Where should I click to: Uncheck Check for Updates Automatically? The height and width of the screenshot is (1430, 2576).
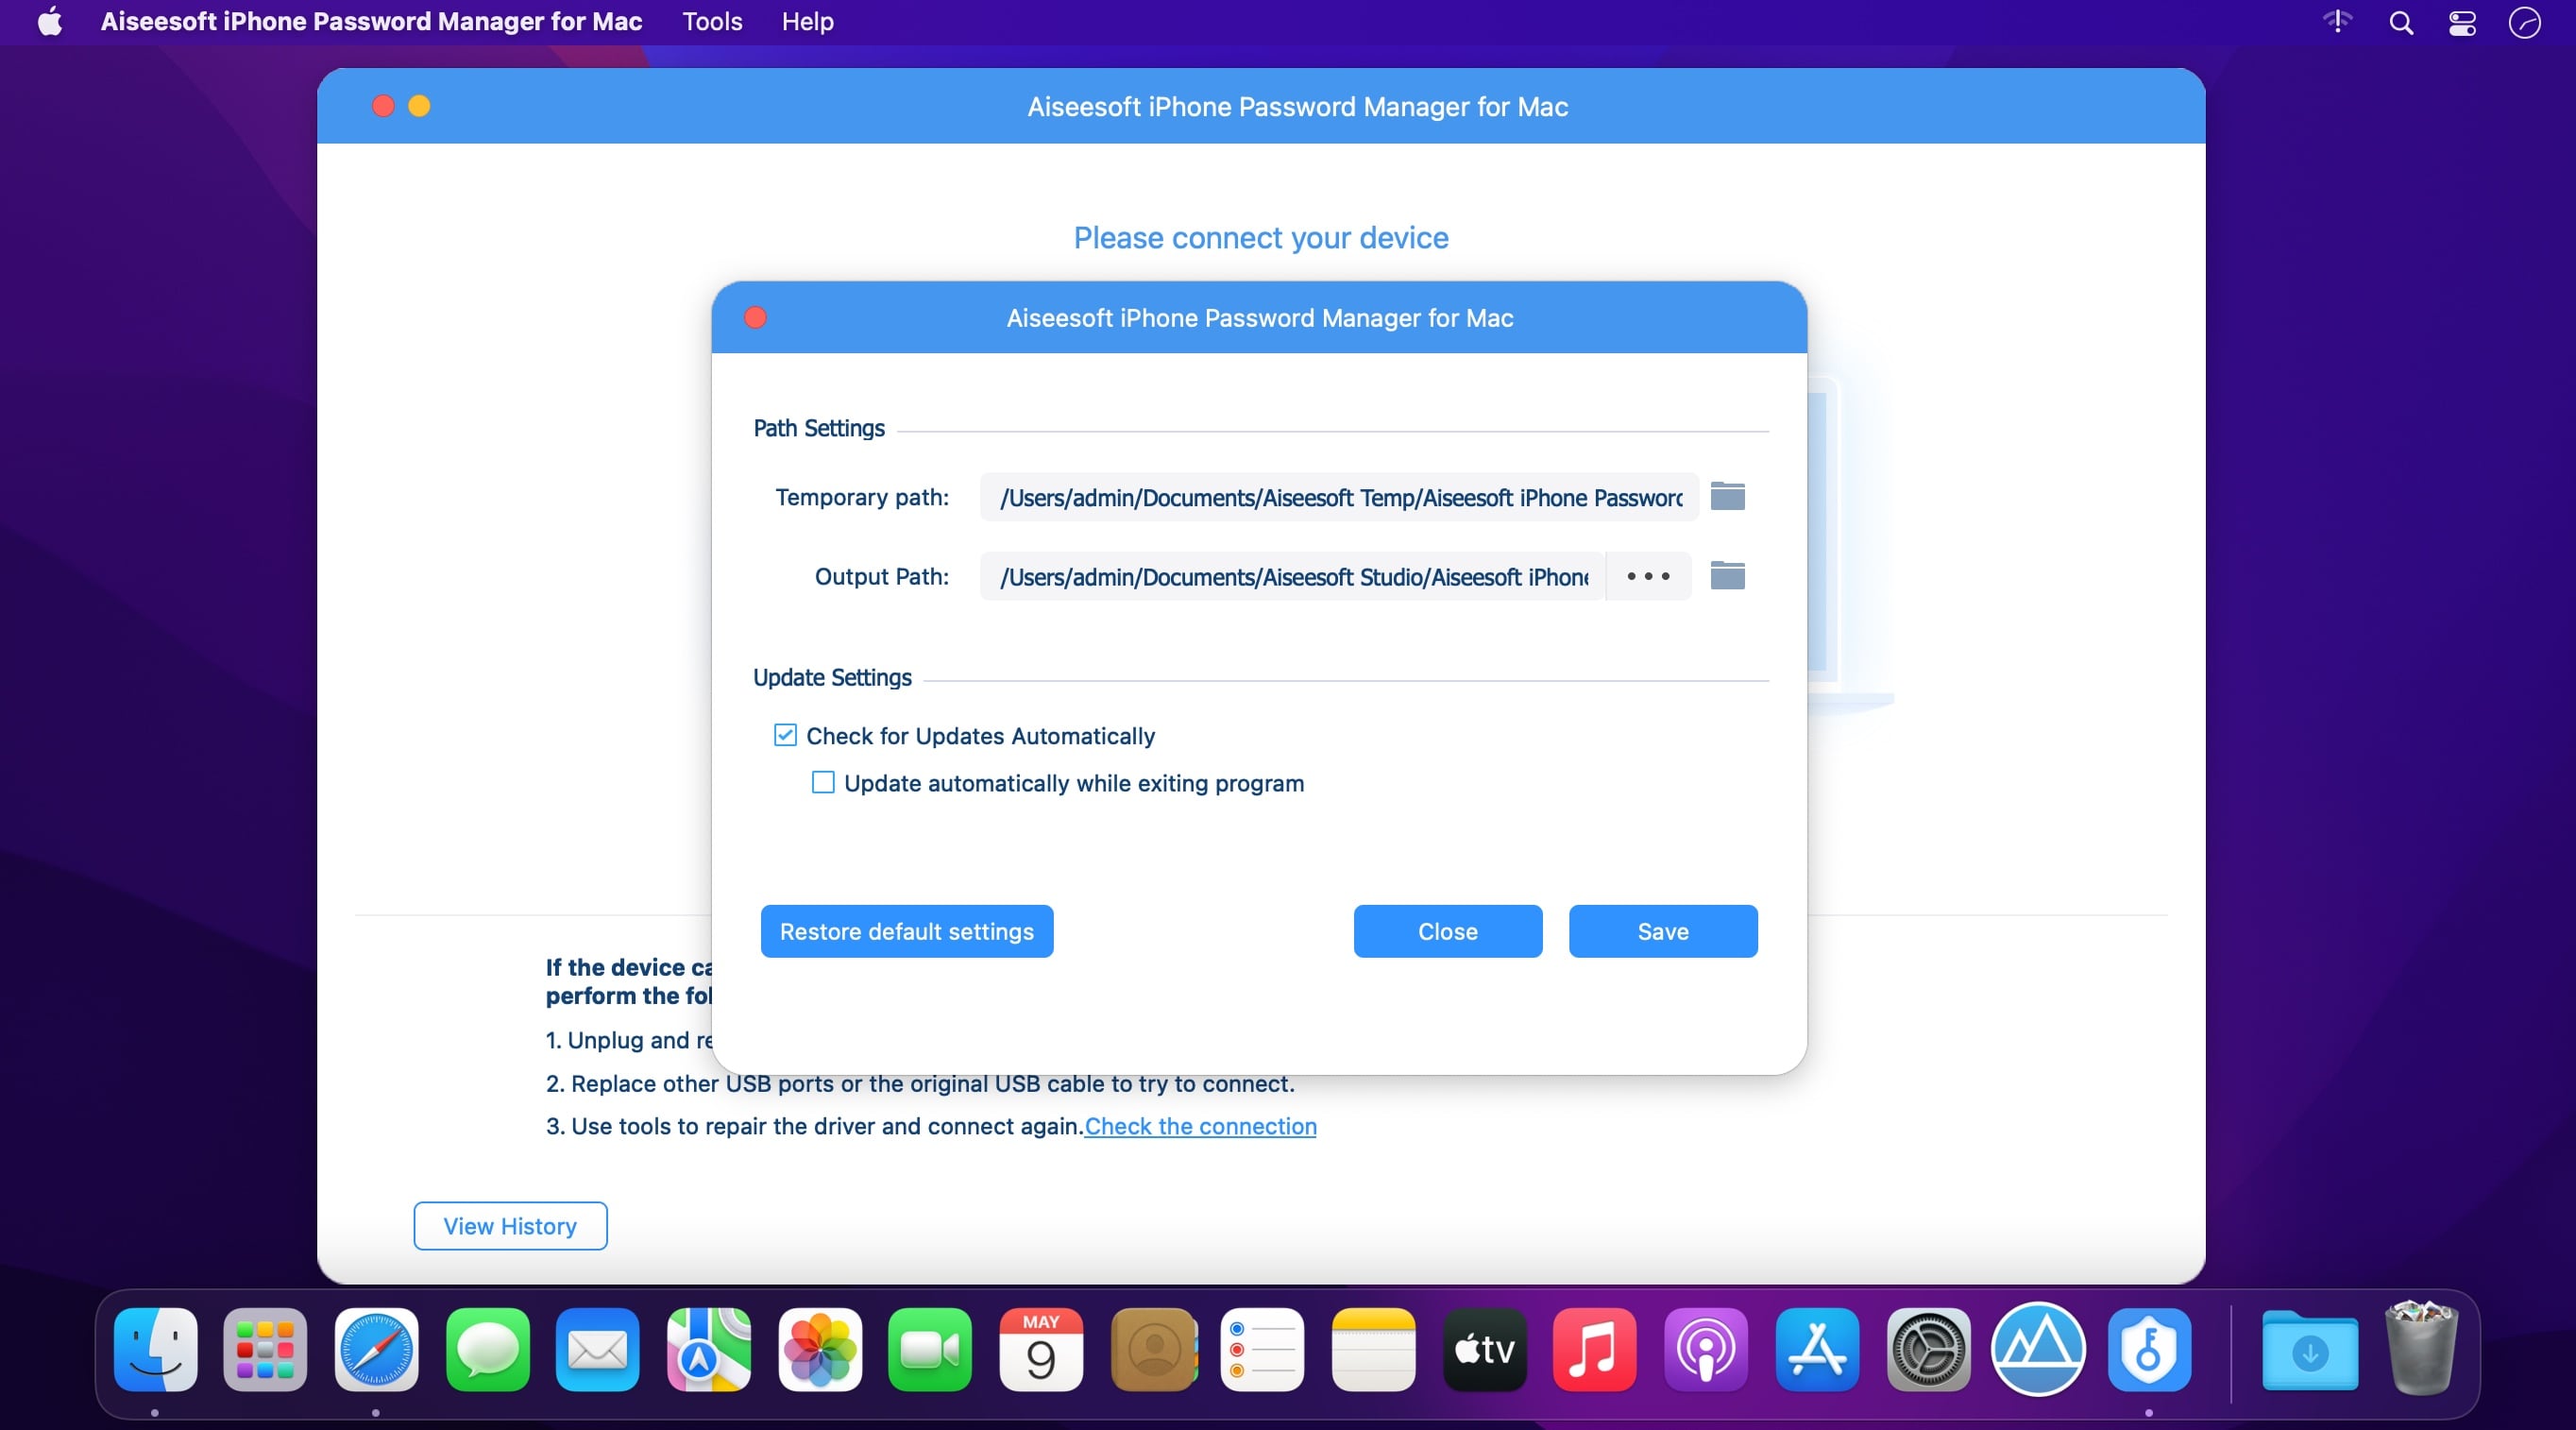coord(785,735)
